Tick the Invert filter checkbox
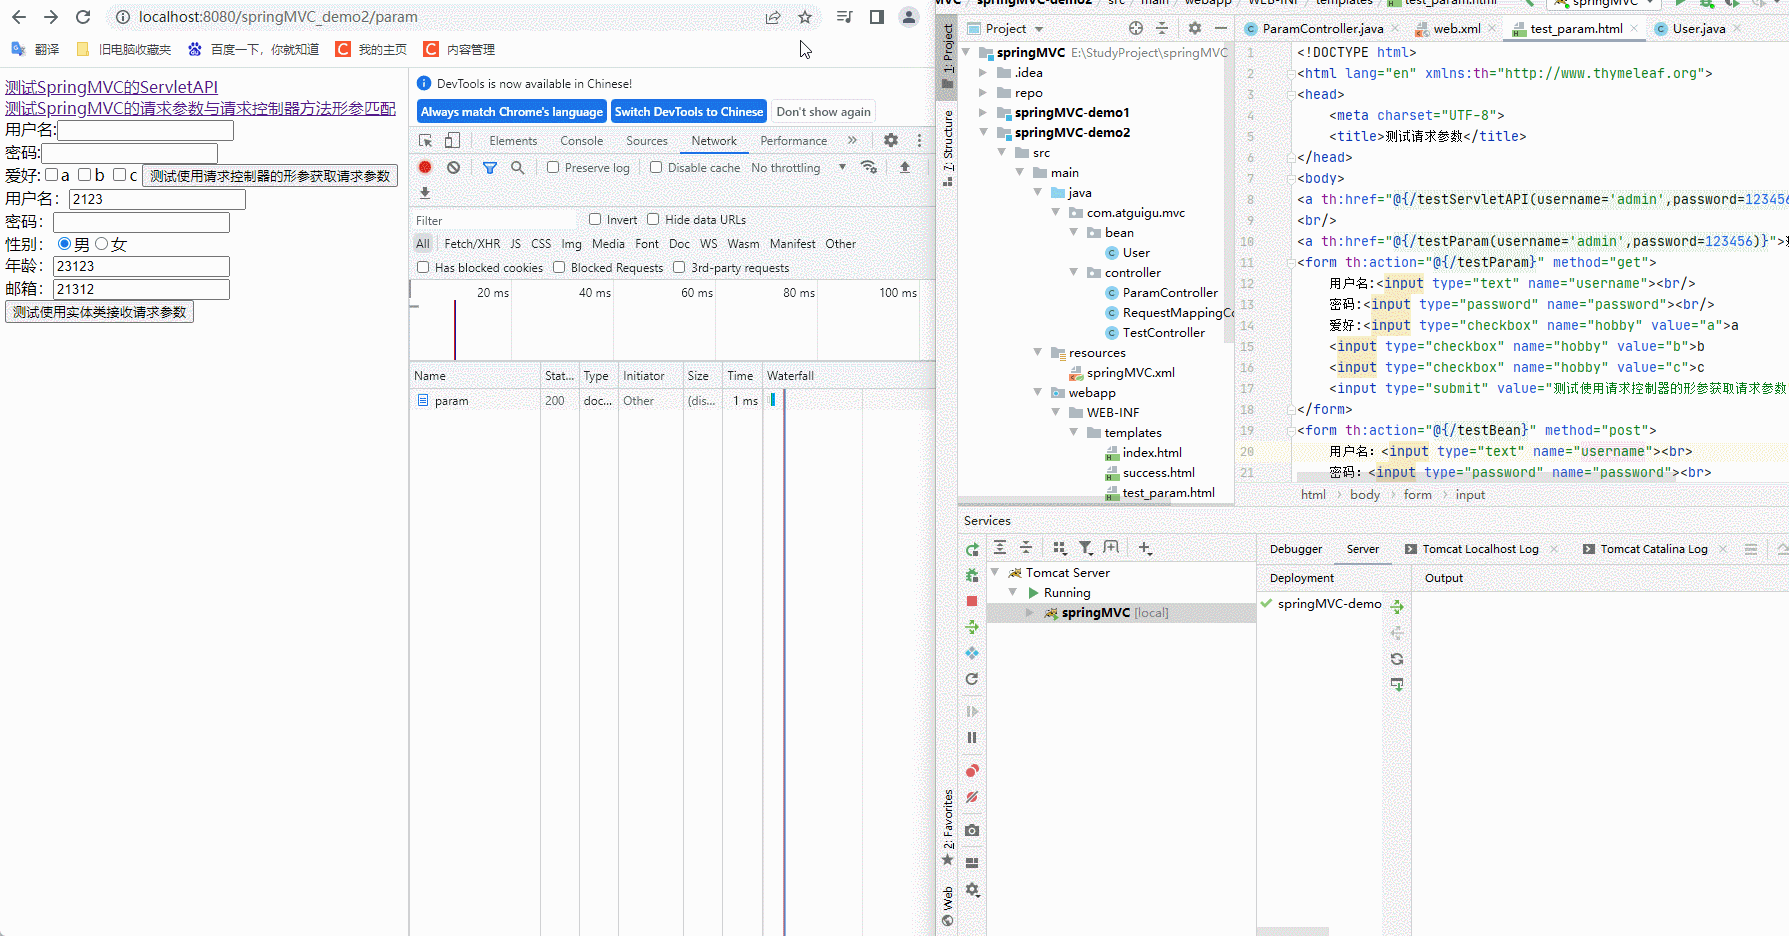The width and height of the screenshot is (1789, 936). click(x=595, y=220)
